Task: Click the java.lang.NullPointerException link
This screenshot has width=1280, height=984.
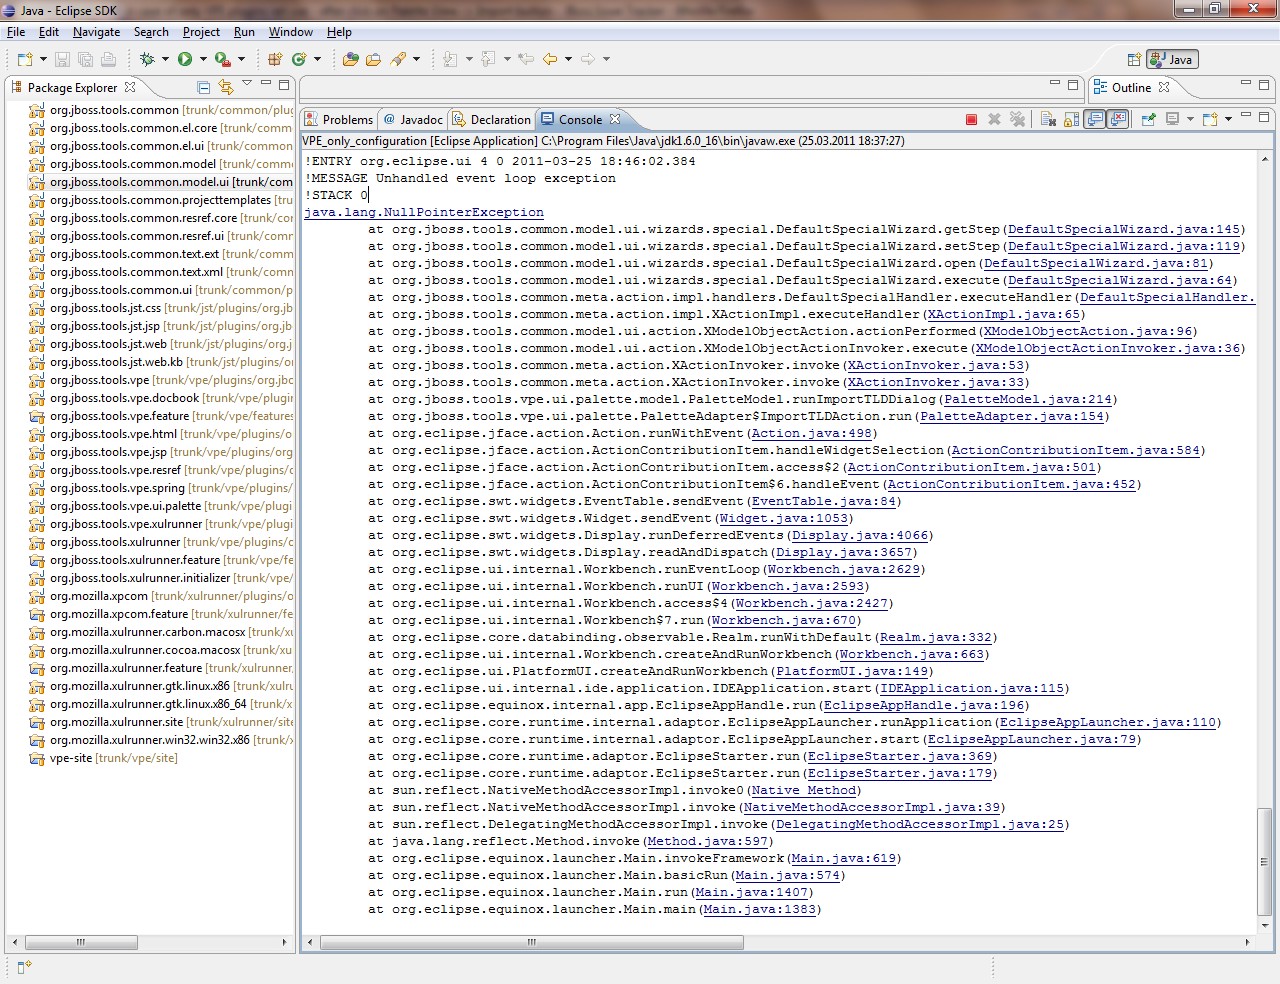Action: point(424,212)
